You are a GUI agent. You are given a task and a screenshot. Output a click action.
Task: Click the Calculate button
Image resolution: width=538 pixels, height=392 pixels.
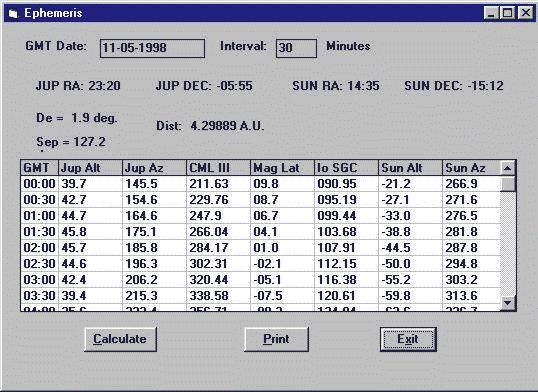[120, 339]
